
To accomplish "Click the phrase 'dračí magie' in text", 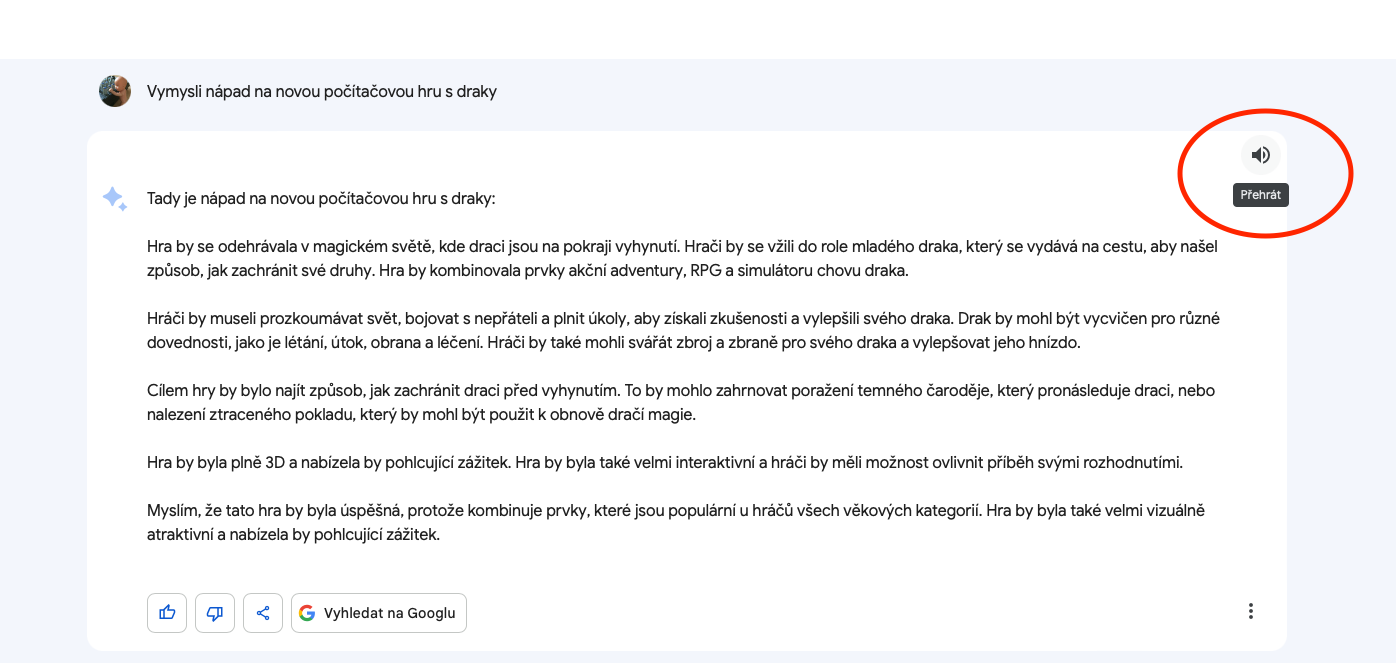I will 651,415.
